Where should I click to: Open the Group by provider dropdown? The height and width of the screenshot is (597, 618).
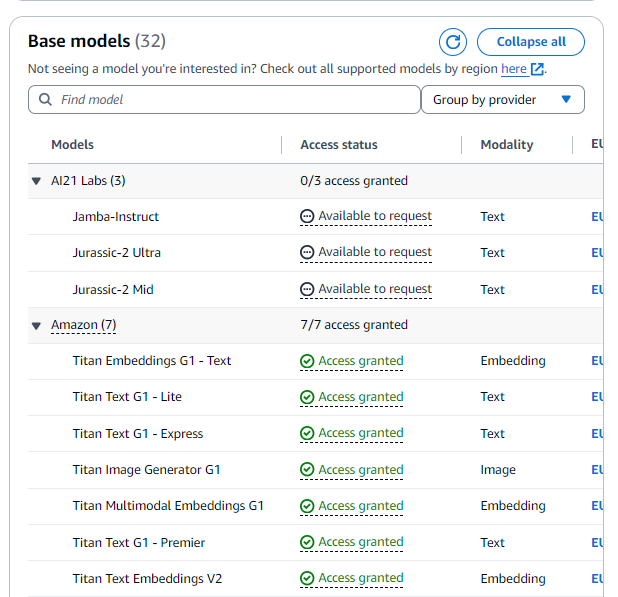coord(503,100)
